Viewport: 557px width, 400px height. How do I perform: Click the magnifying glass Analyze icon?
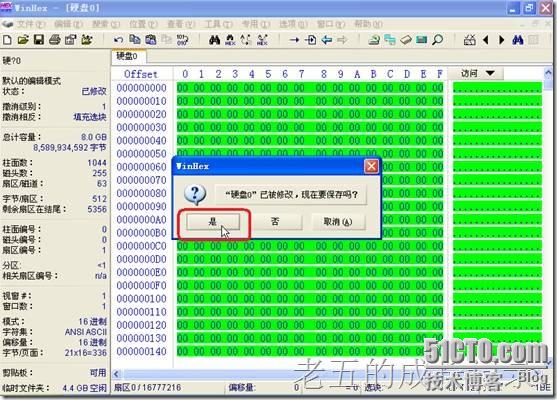pos(438,39)
